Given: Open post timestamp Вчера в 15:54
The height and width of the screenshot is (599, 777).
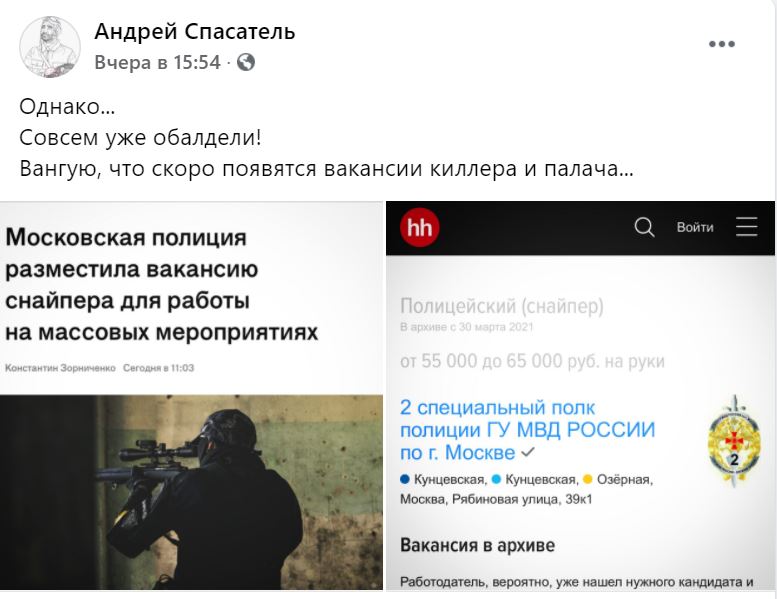Looking at the screenshot, I should (158, 62).
